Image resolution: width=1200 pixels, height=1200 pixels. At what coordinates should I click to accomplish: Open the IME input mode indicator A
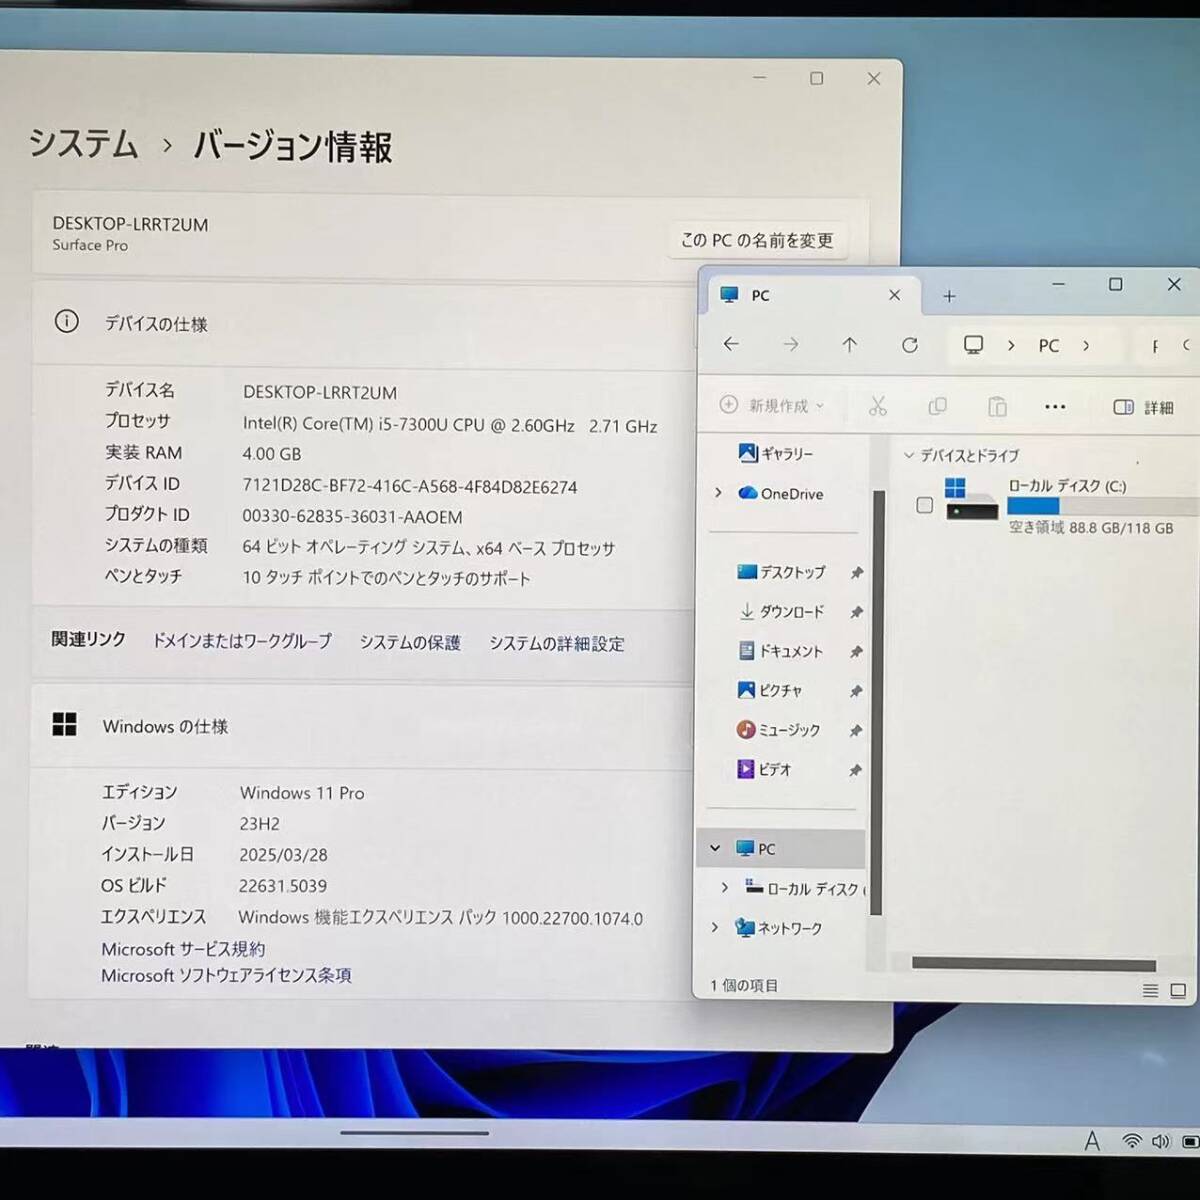[1092, 1141]
